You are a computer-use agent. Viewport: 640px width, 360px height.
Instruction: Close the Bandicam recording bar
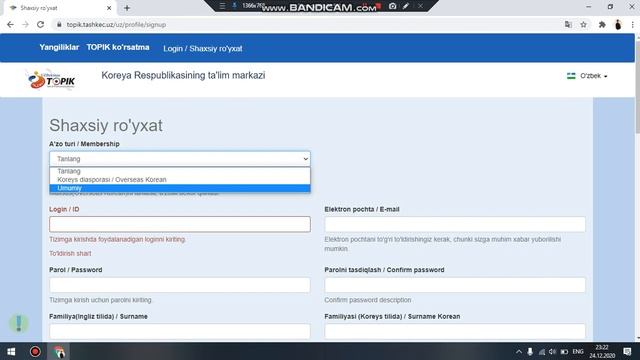coord(420,6)
